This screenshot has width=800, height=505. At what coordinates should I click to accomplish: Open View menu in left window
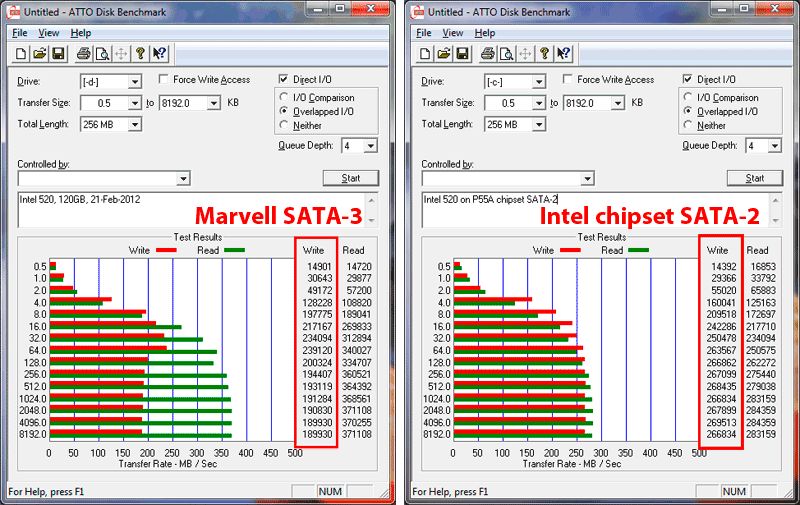48,33
